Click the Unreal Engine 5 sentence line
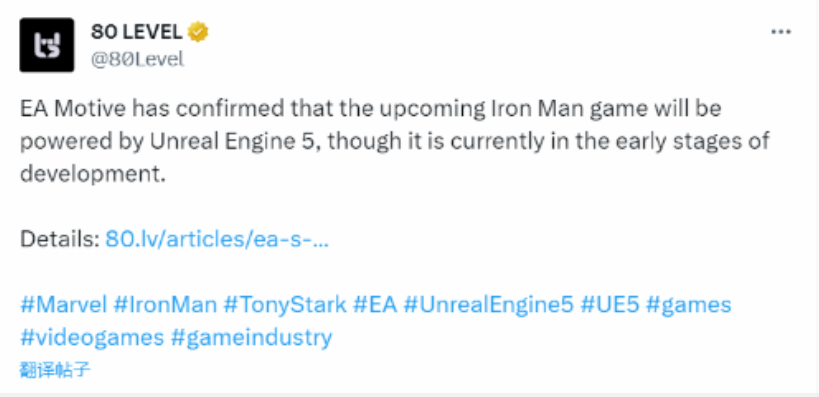 click(x=395, y=142)
